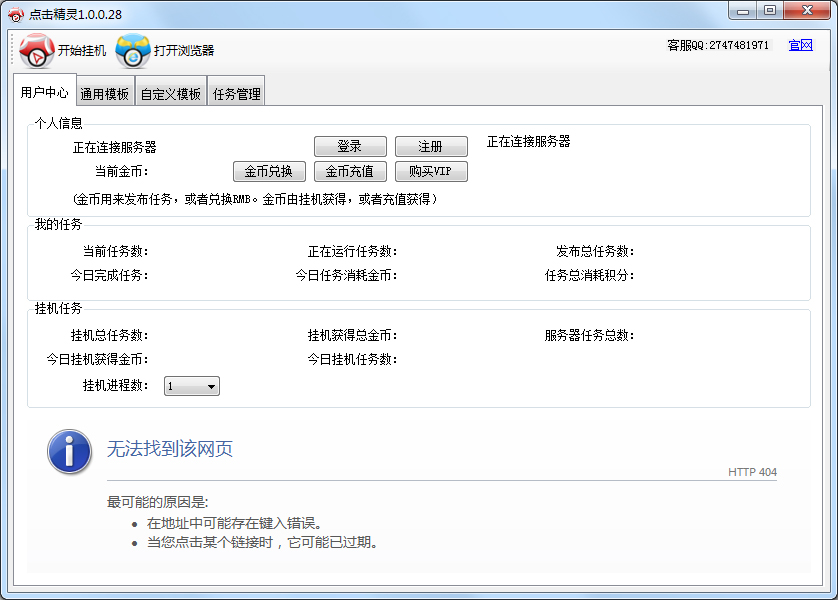Click the 金币充值 button
The image size is (838, 600).
pyautogui.click(x=349, y=170)
